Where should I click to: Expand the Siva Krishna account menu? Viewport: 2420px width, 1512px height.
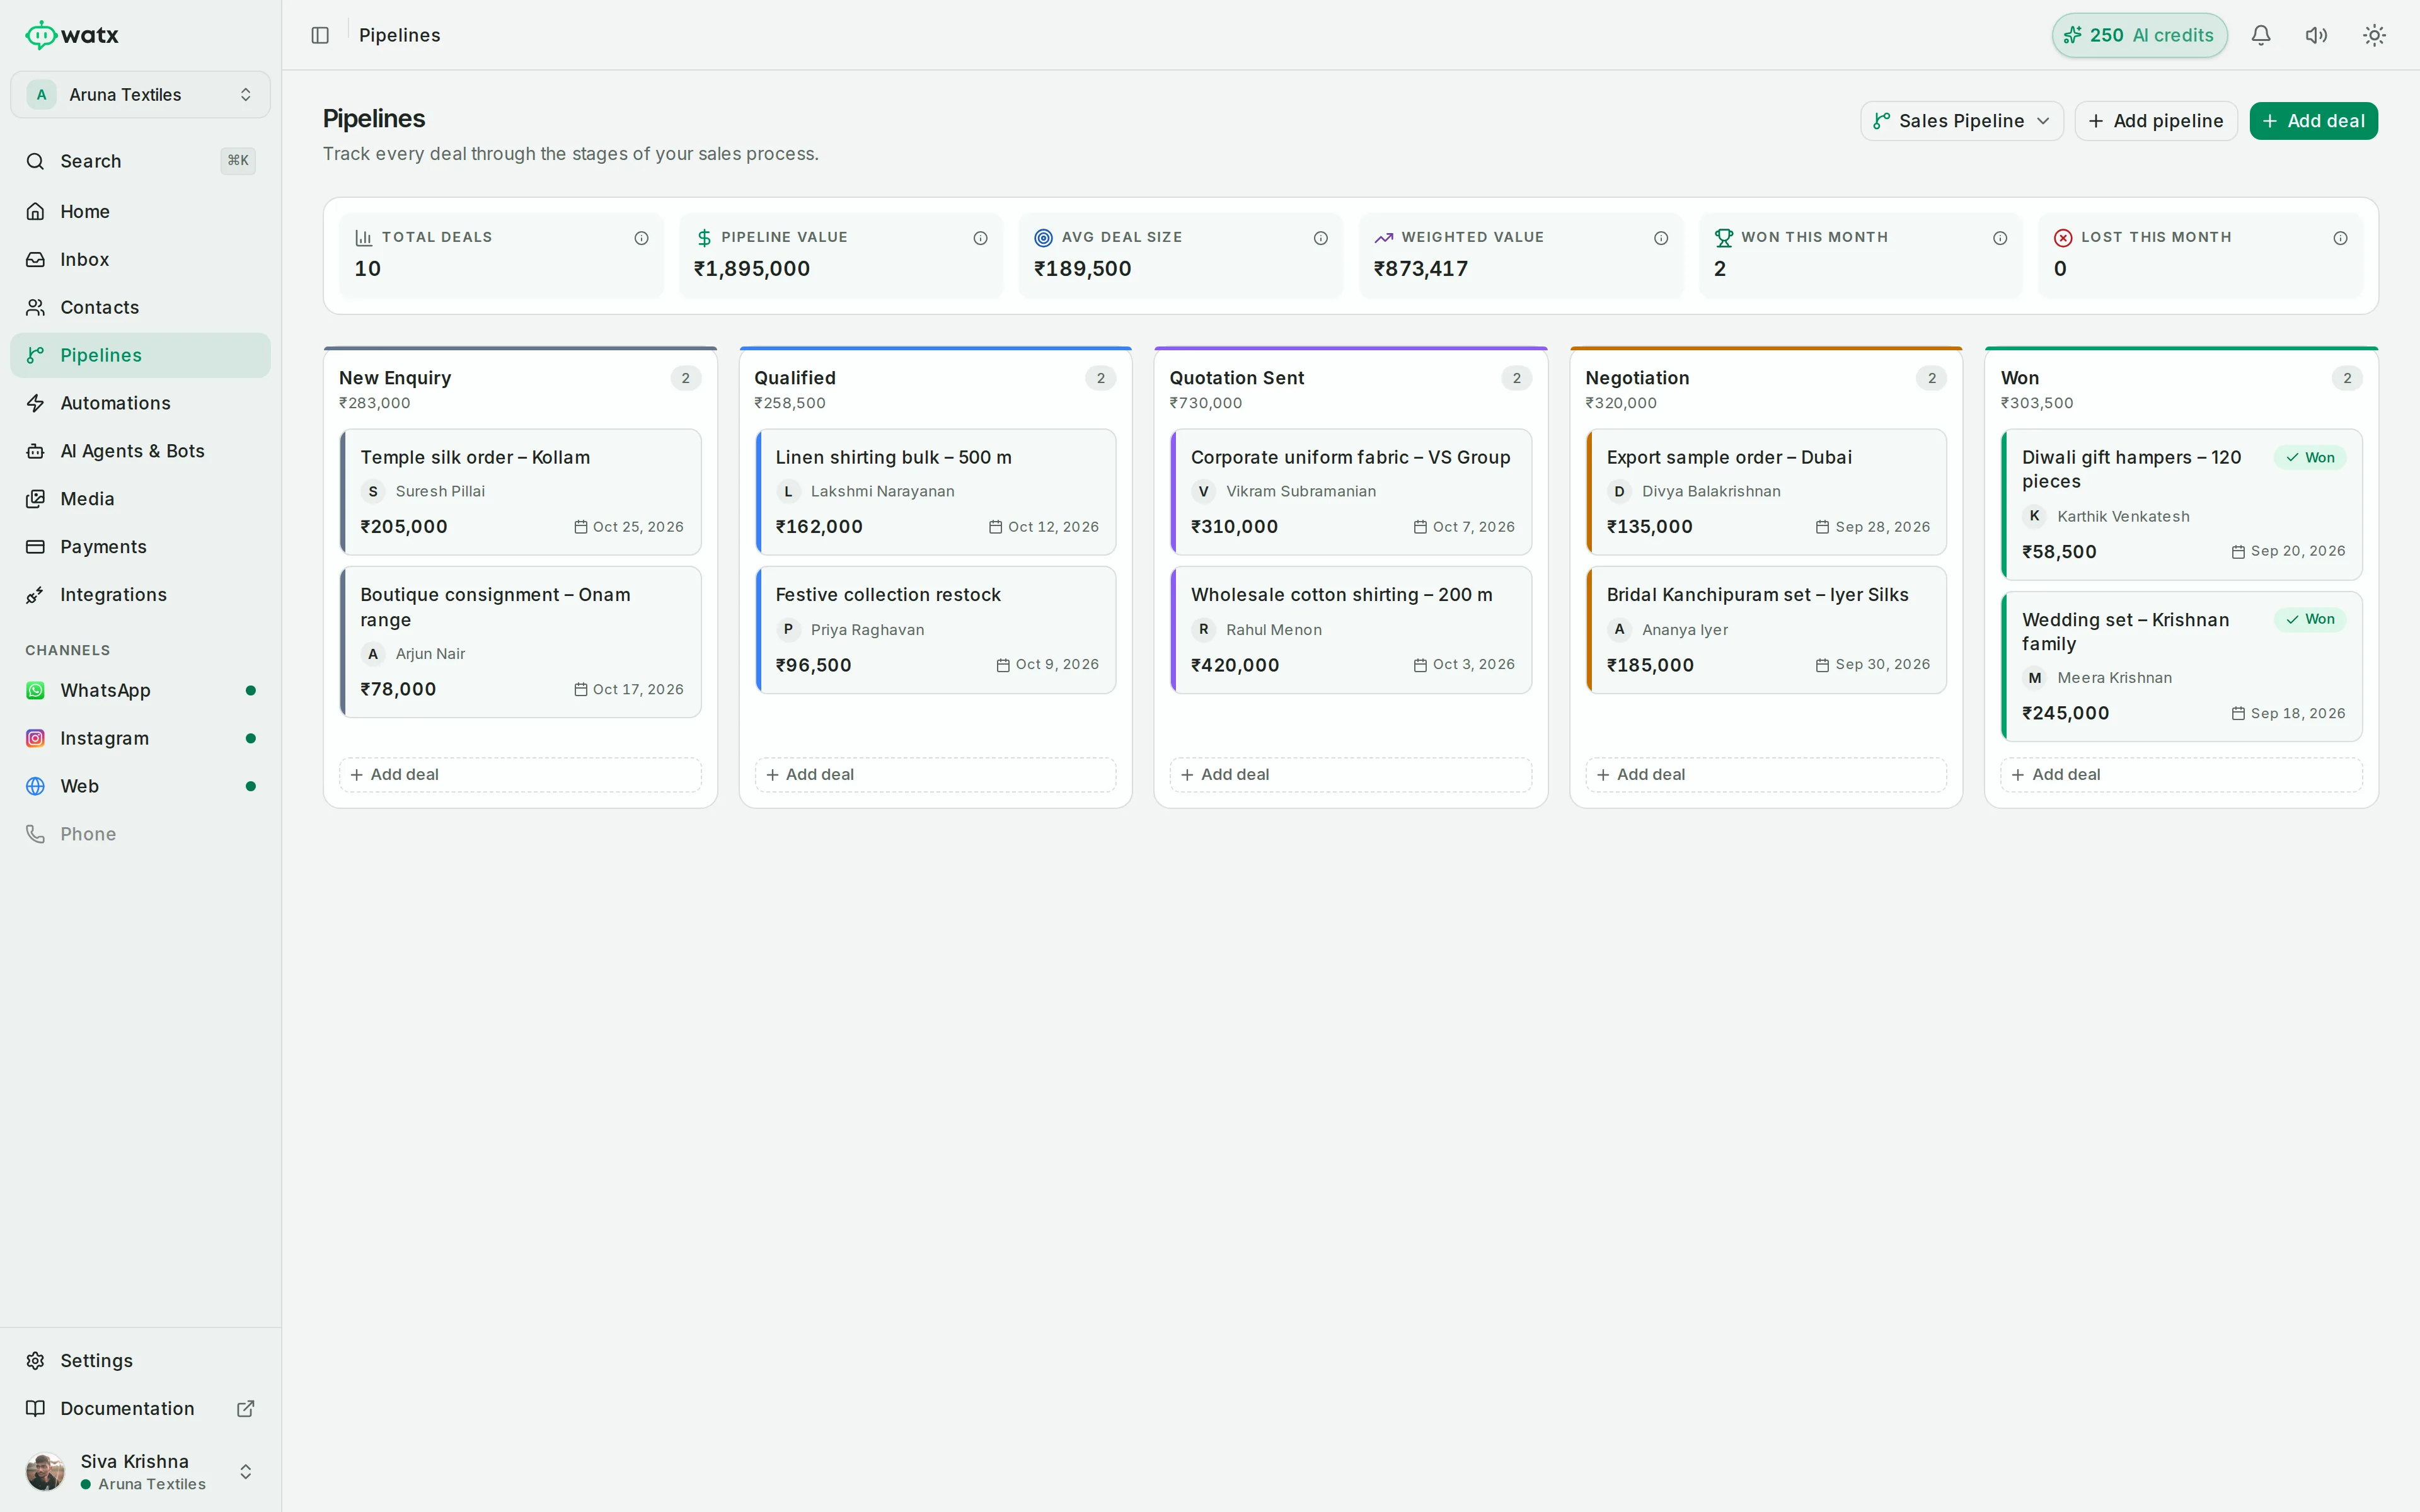pyautogui.click(x=140, y=1471)
